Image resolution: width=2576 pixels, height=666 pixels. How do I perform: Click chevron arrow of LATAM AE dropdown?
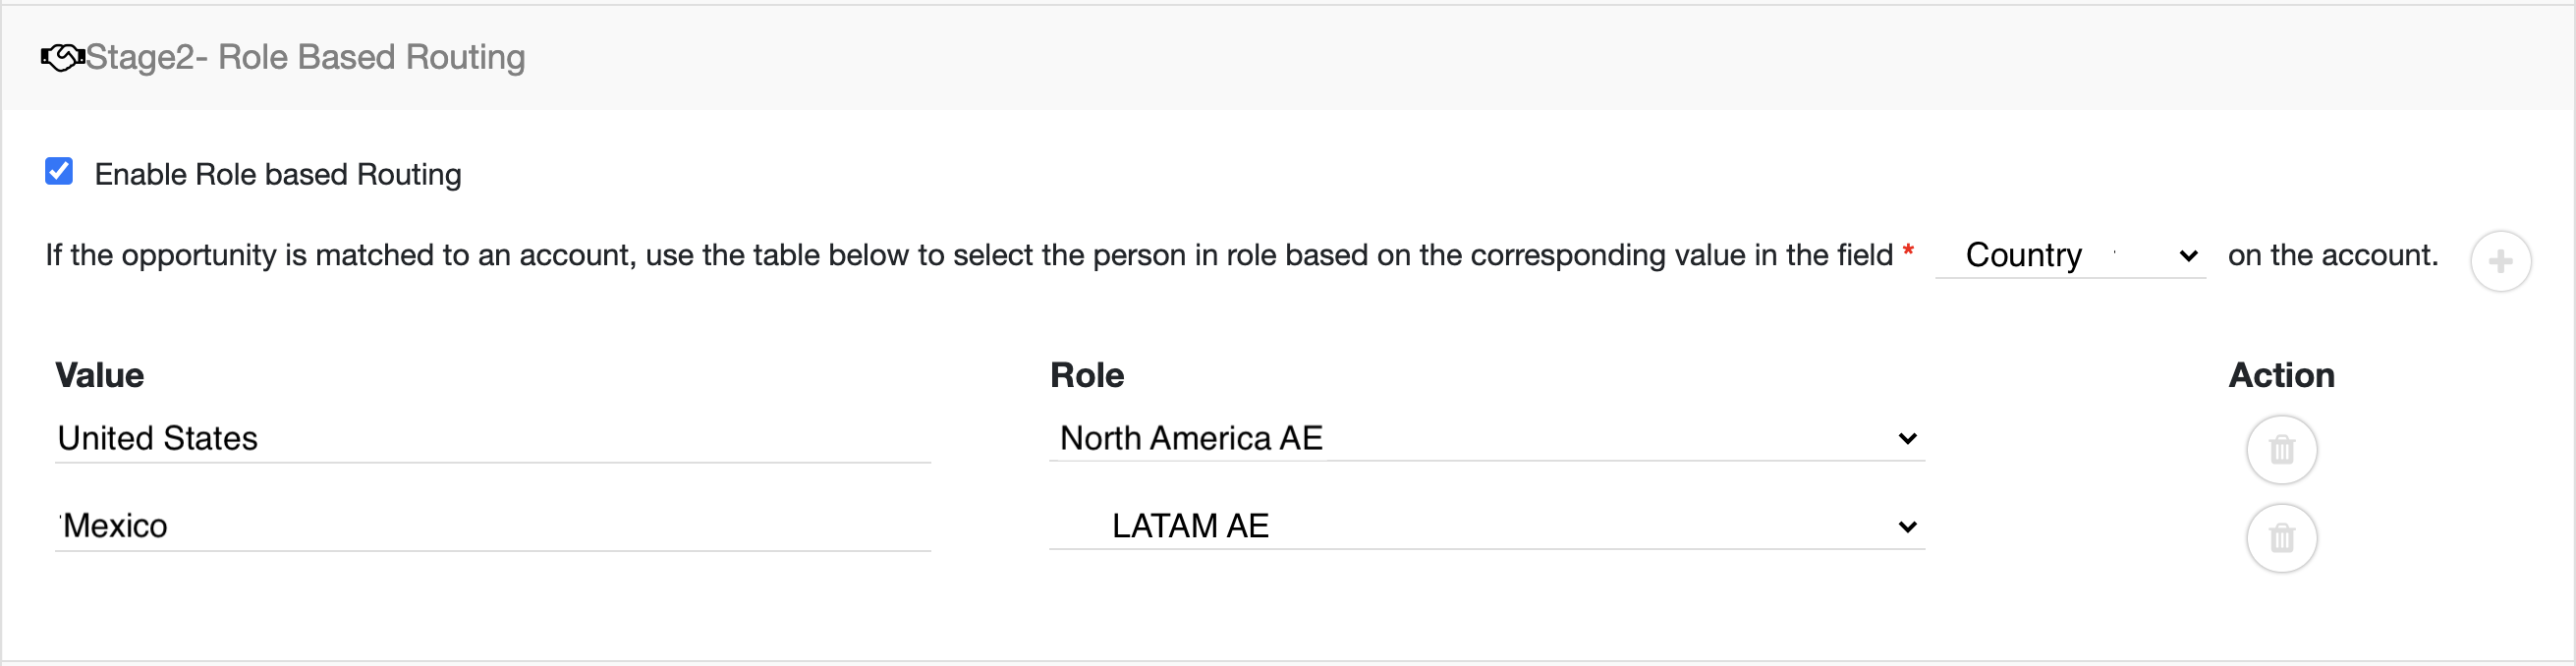(x=1907, y=527)
